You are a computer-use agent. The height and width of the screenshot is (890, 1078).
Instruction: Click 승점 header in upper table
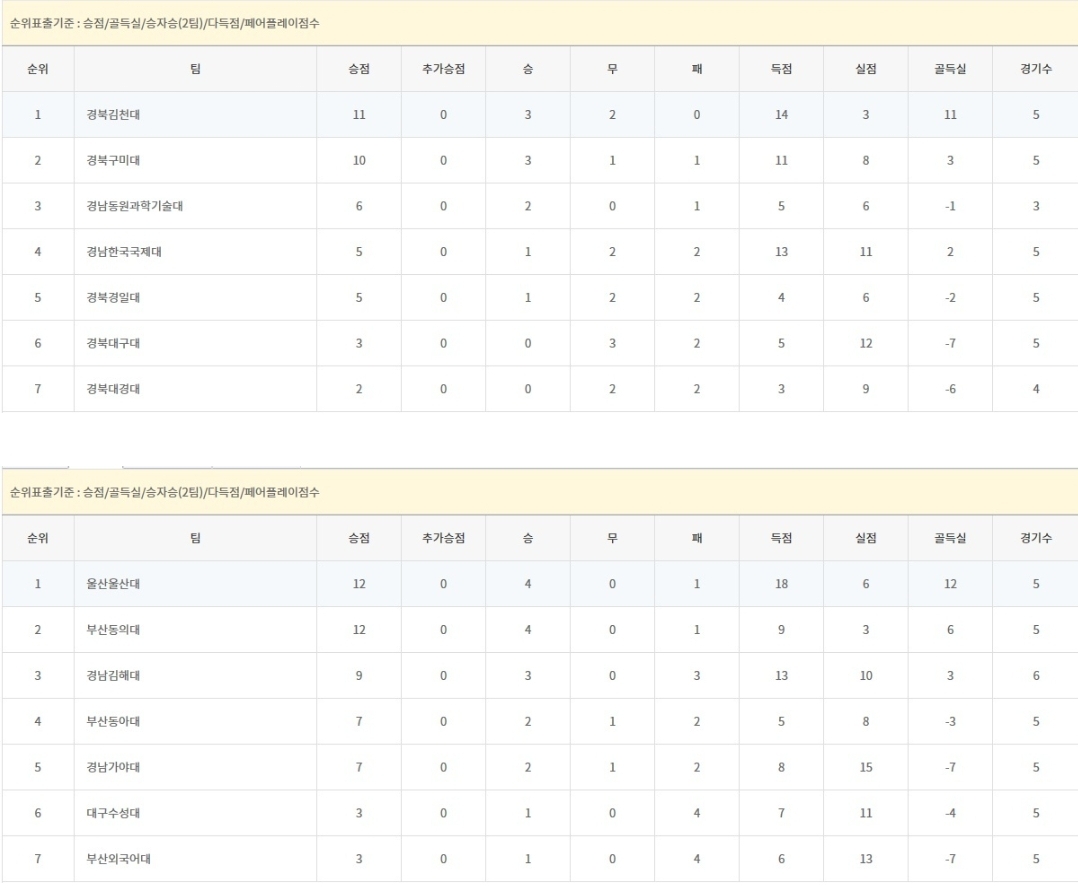[359, 69]
